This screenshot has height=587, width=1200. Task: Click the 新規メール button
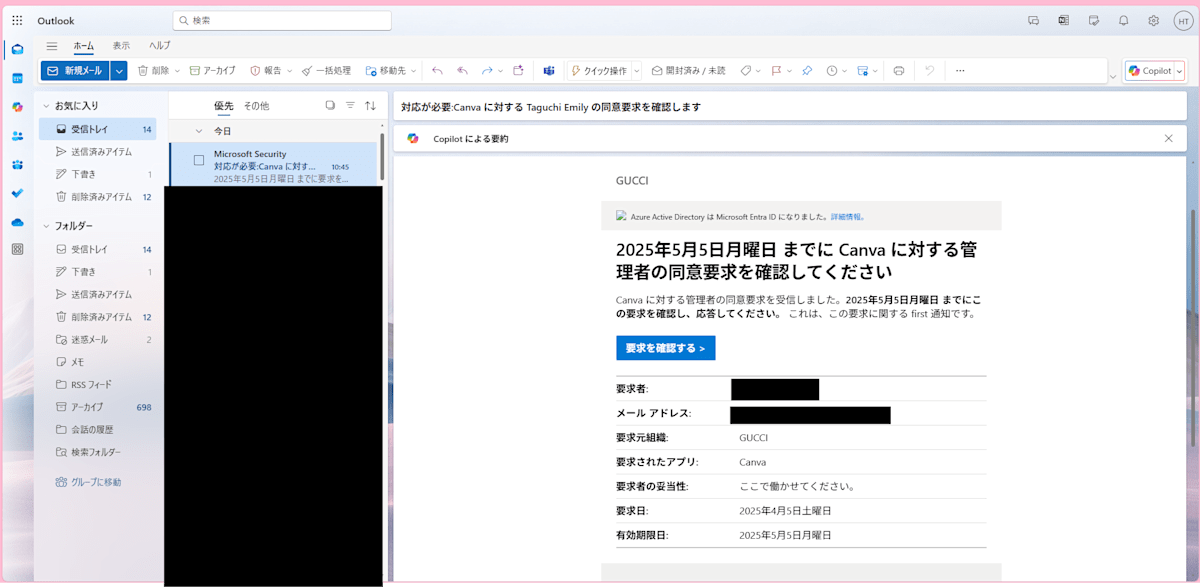75,71
